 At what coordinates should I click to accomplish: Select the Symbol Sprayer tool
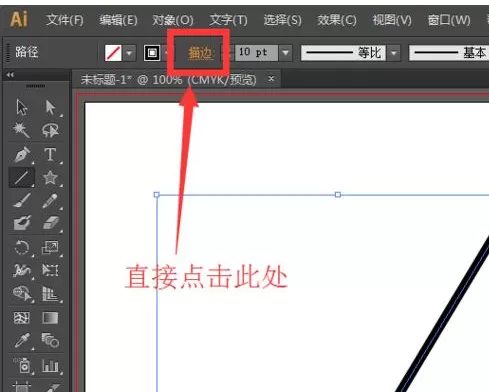tap(22, 365)
